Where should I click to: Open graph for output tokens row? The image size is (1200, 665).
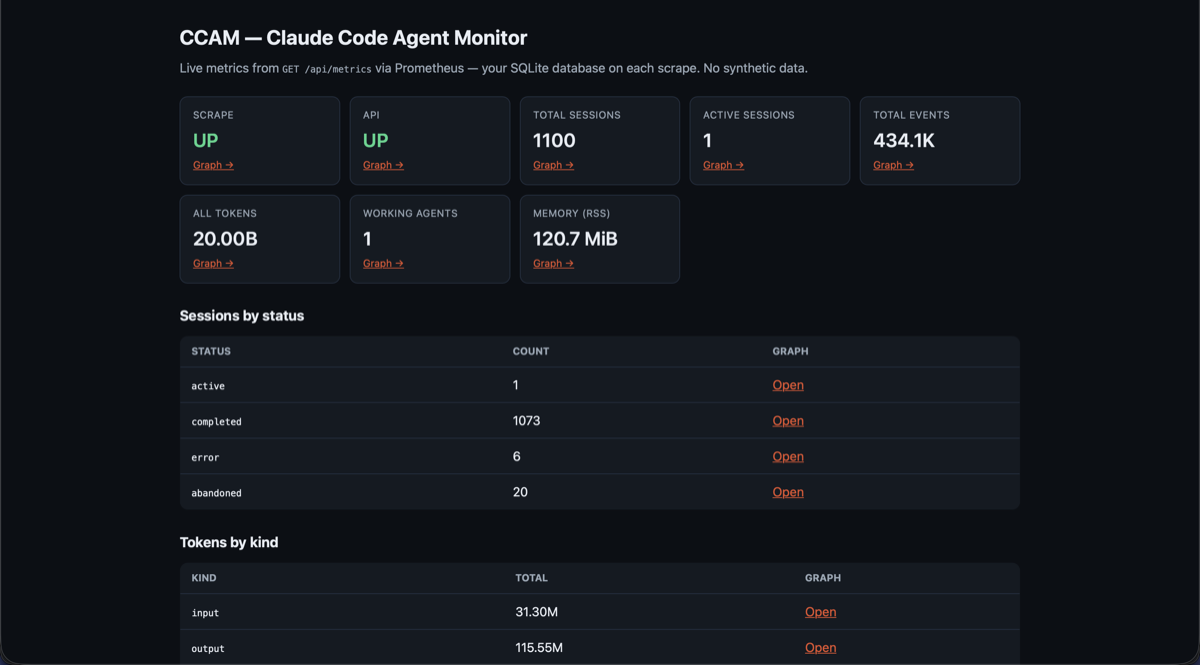click(821, 648)
